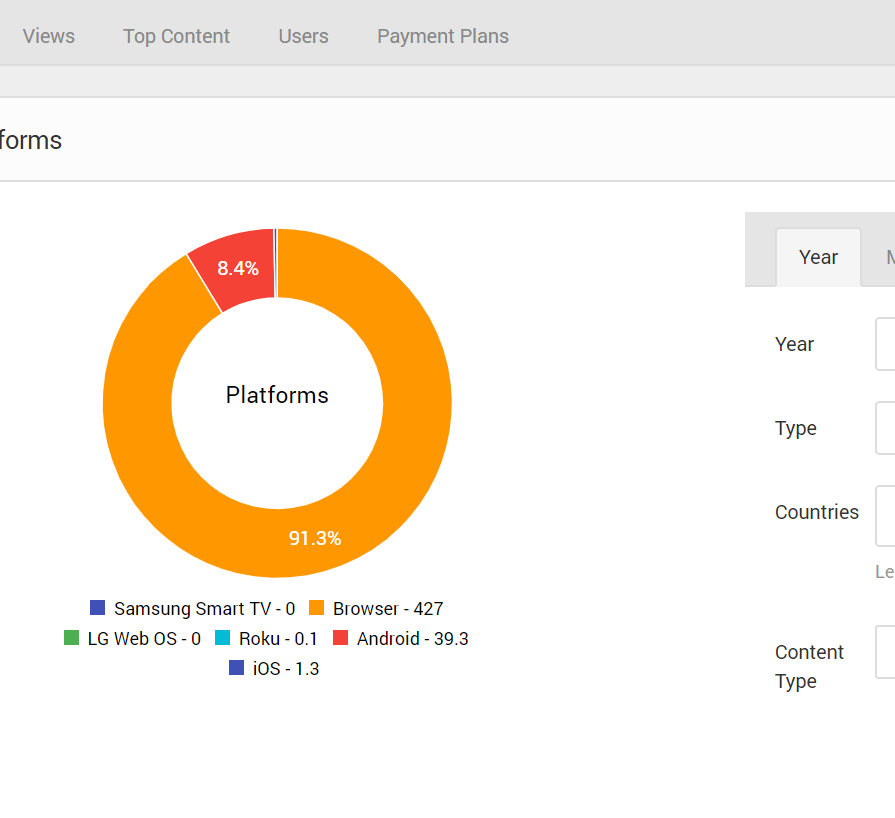Click the Samsung Smart TV legend square
The height and width of the screenshot is (818, 895).
pos(95,608)
